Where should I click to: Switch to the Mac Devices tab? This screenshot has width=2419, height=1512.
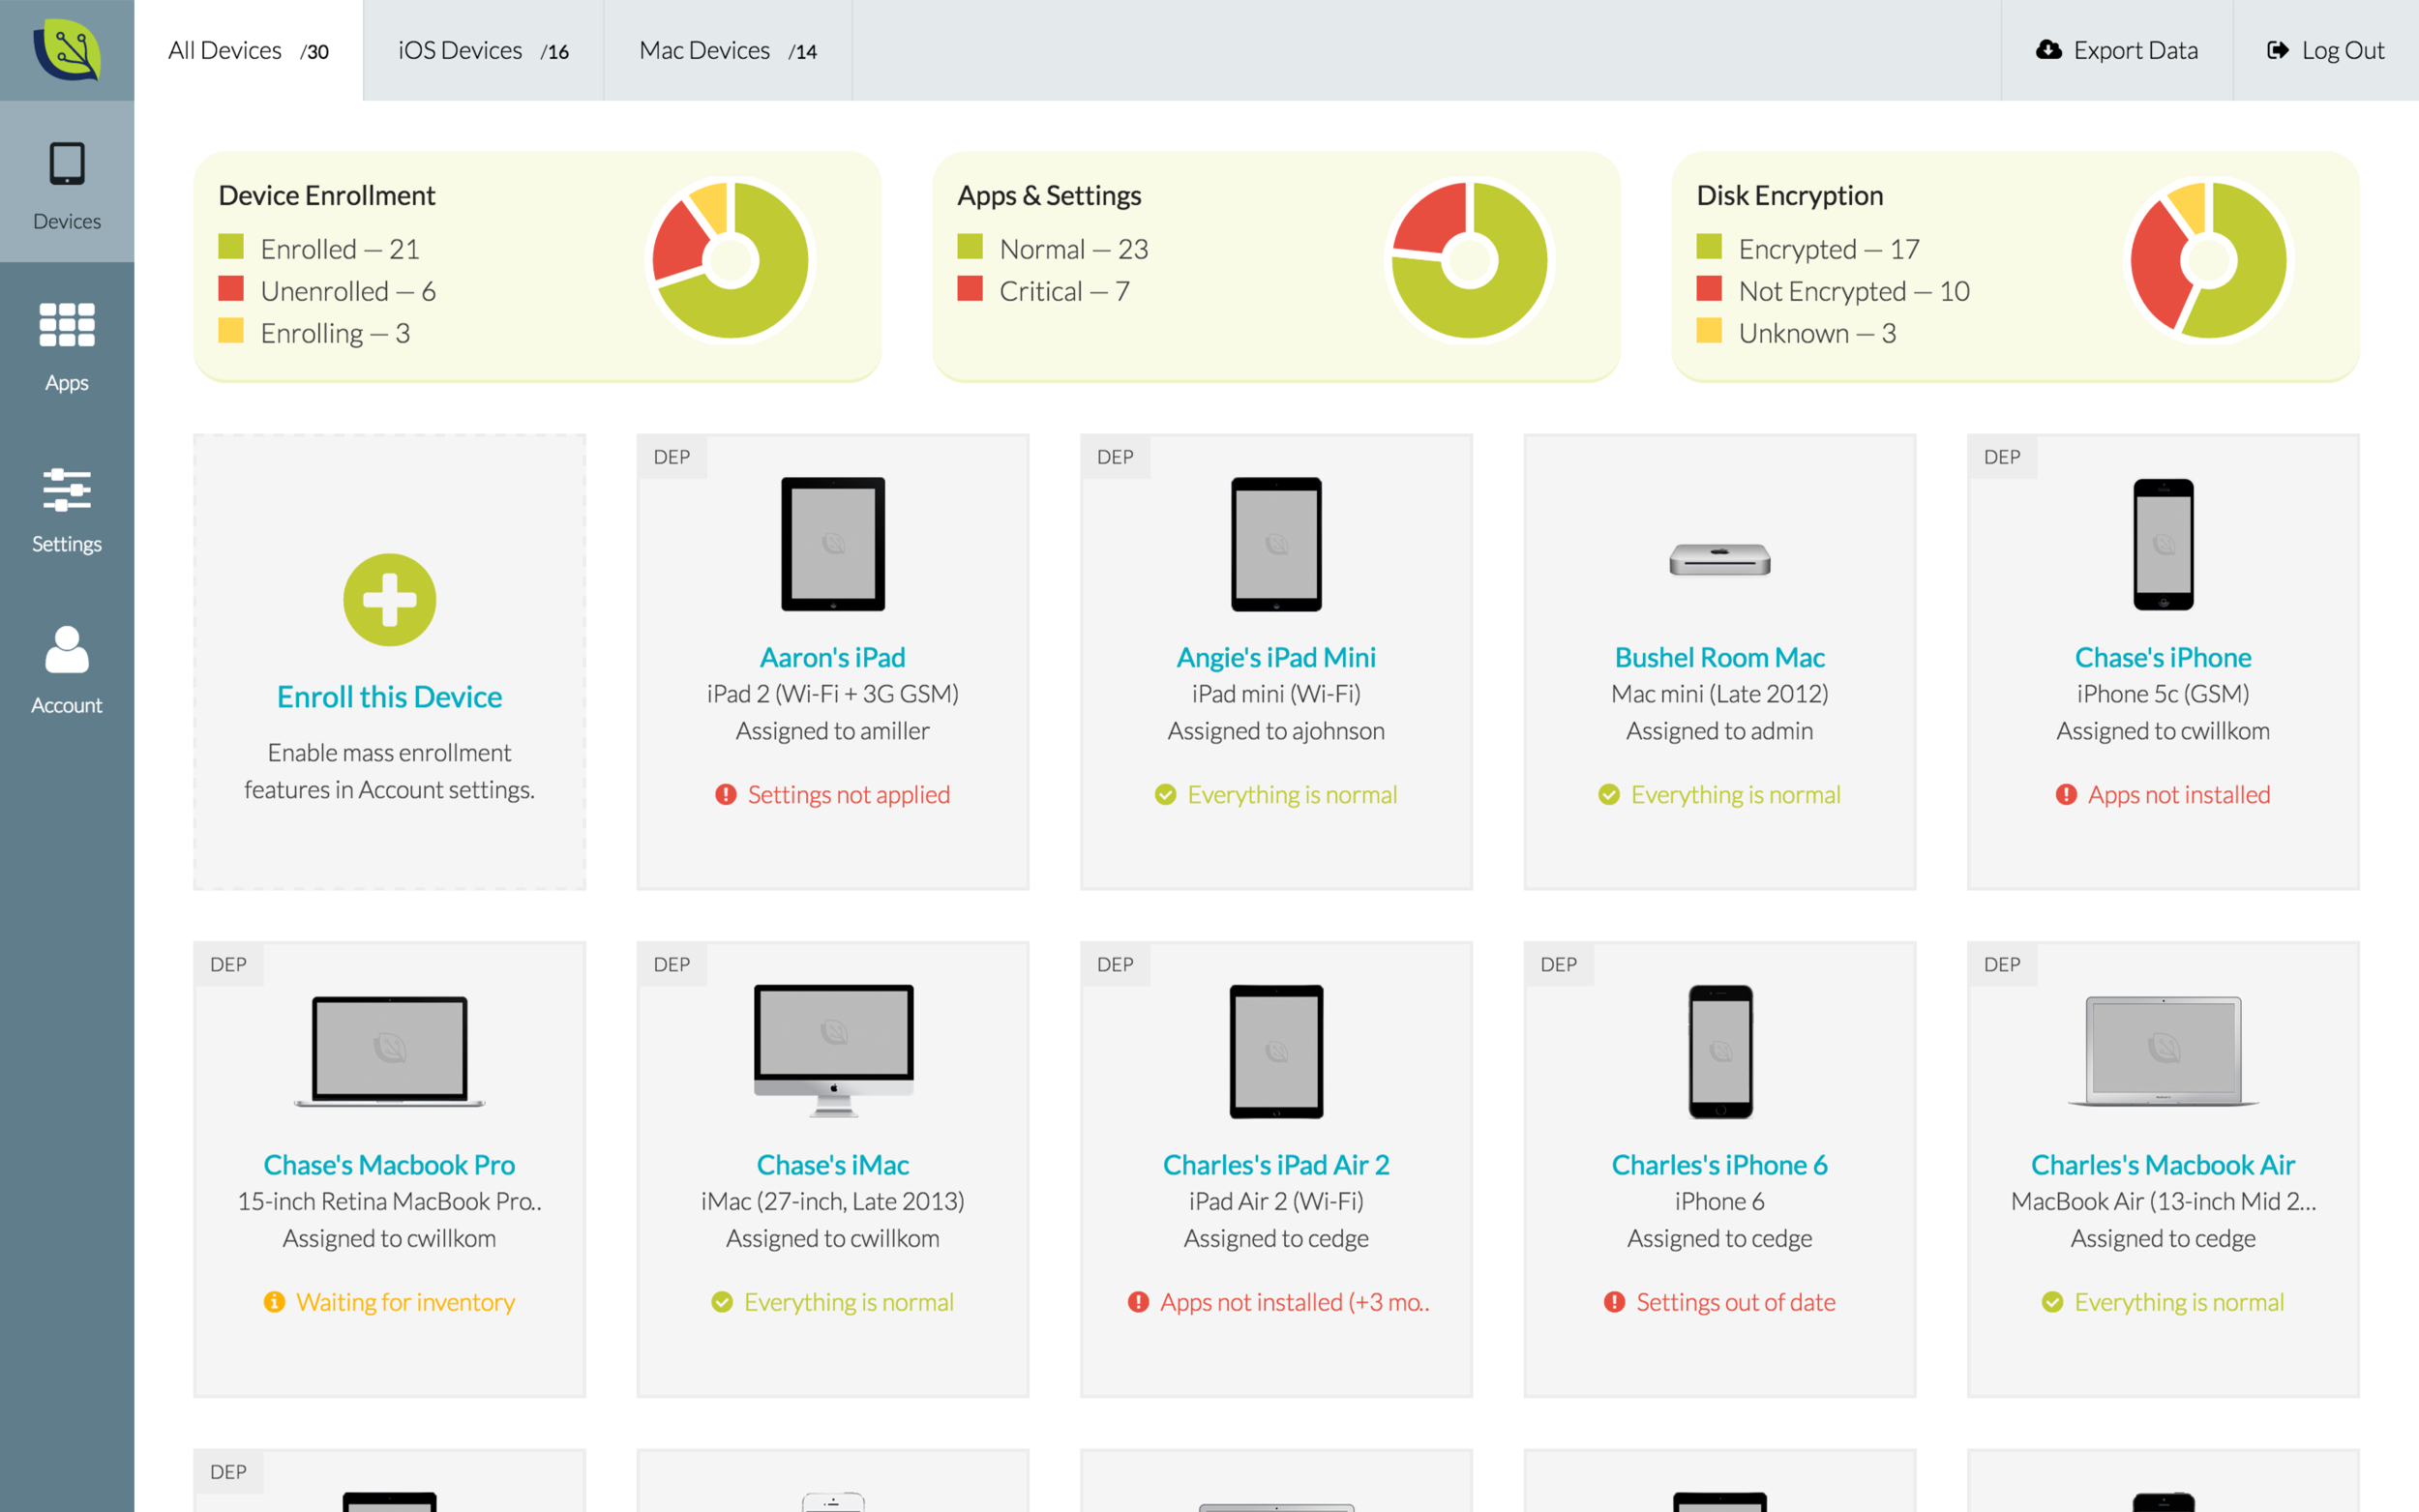pos(728,50)
